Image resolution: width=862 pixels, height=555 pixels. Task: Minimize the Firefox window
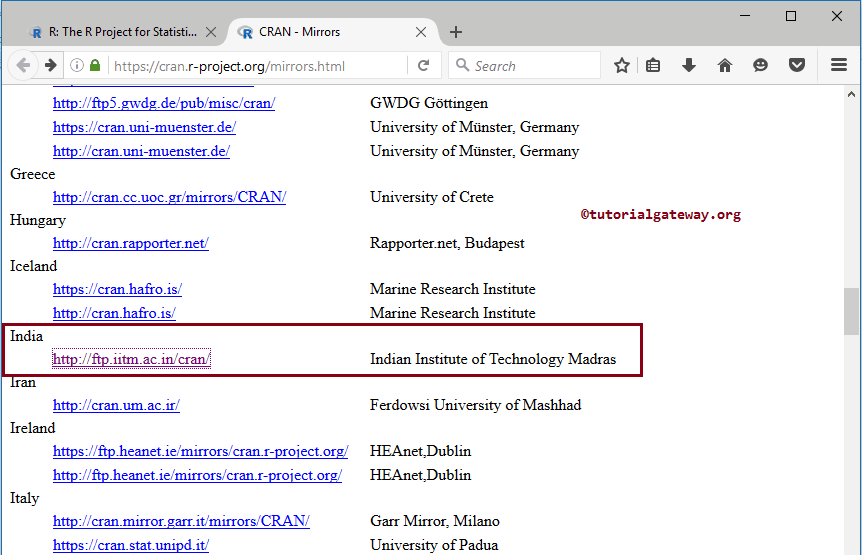[x=745, y=16]
